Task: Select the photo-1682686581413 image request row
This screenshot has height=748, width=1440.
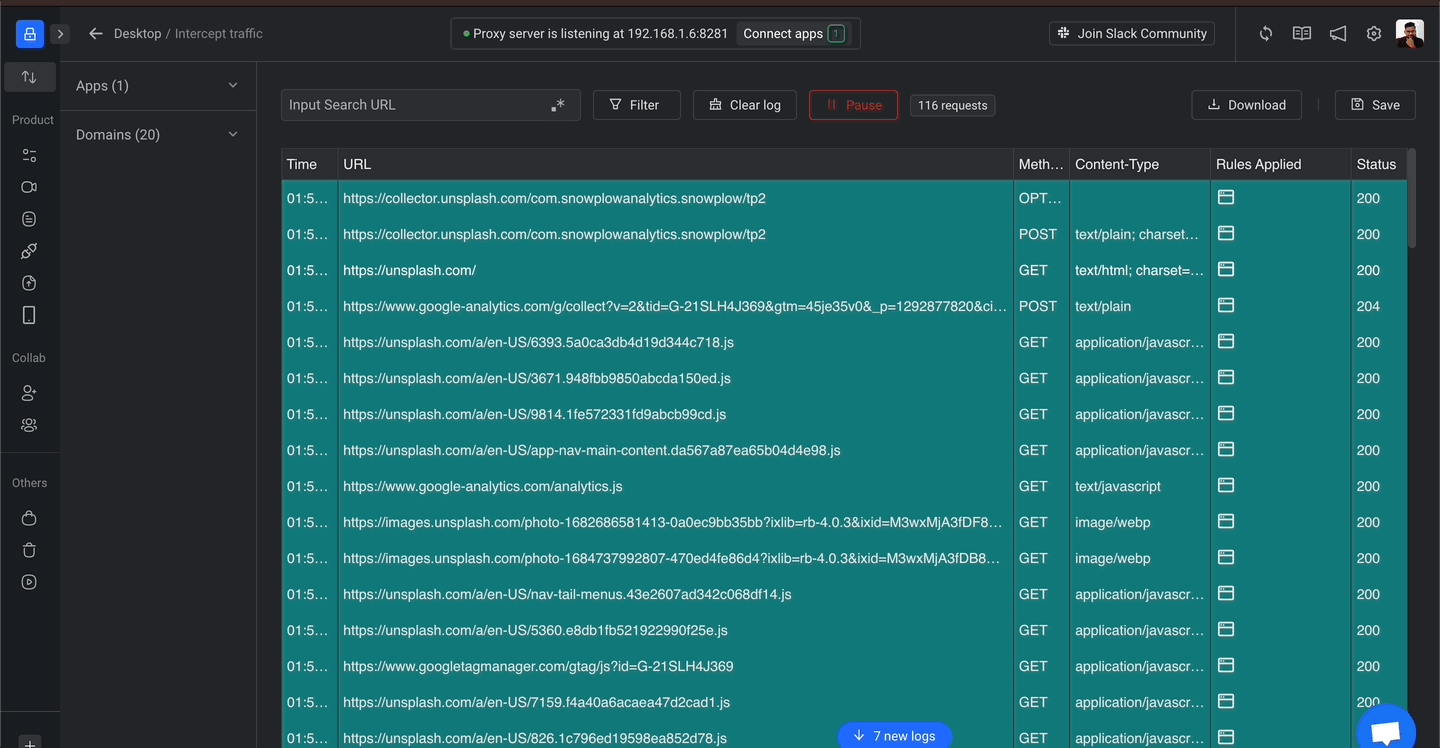Action: click(844, 522)
